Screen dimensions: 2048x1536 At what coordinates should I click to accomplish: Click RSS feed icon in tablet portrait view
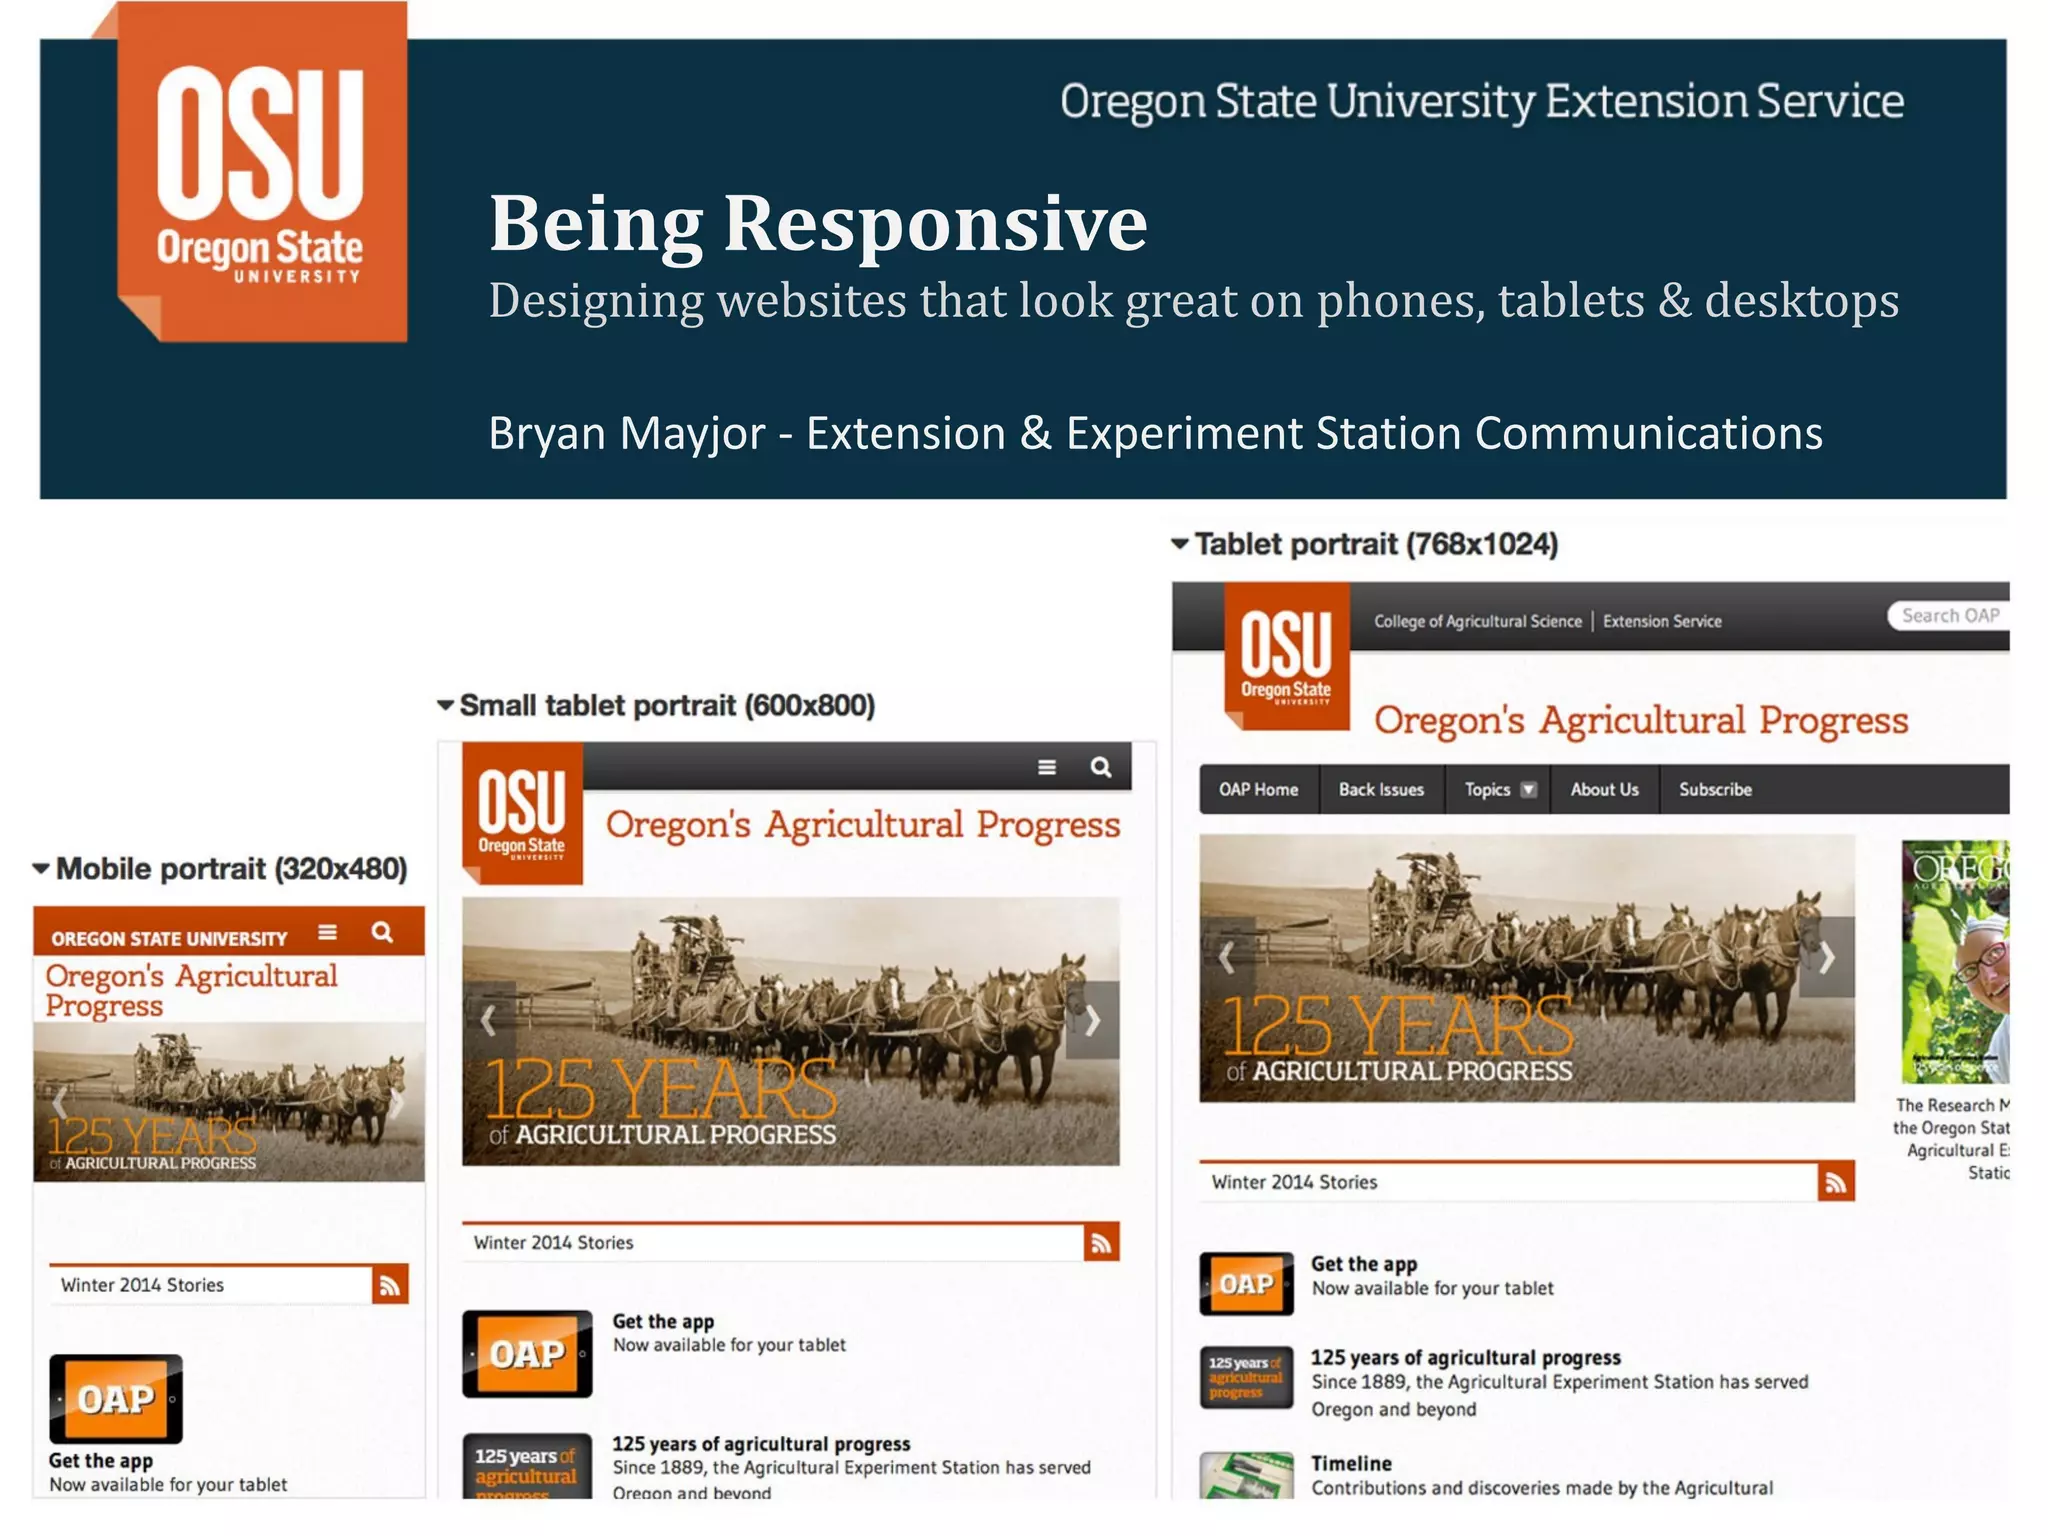point(1836,1182)
